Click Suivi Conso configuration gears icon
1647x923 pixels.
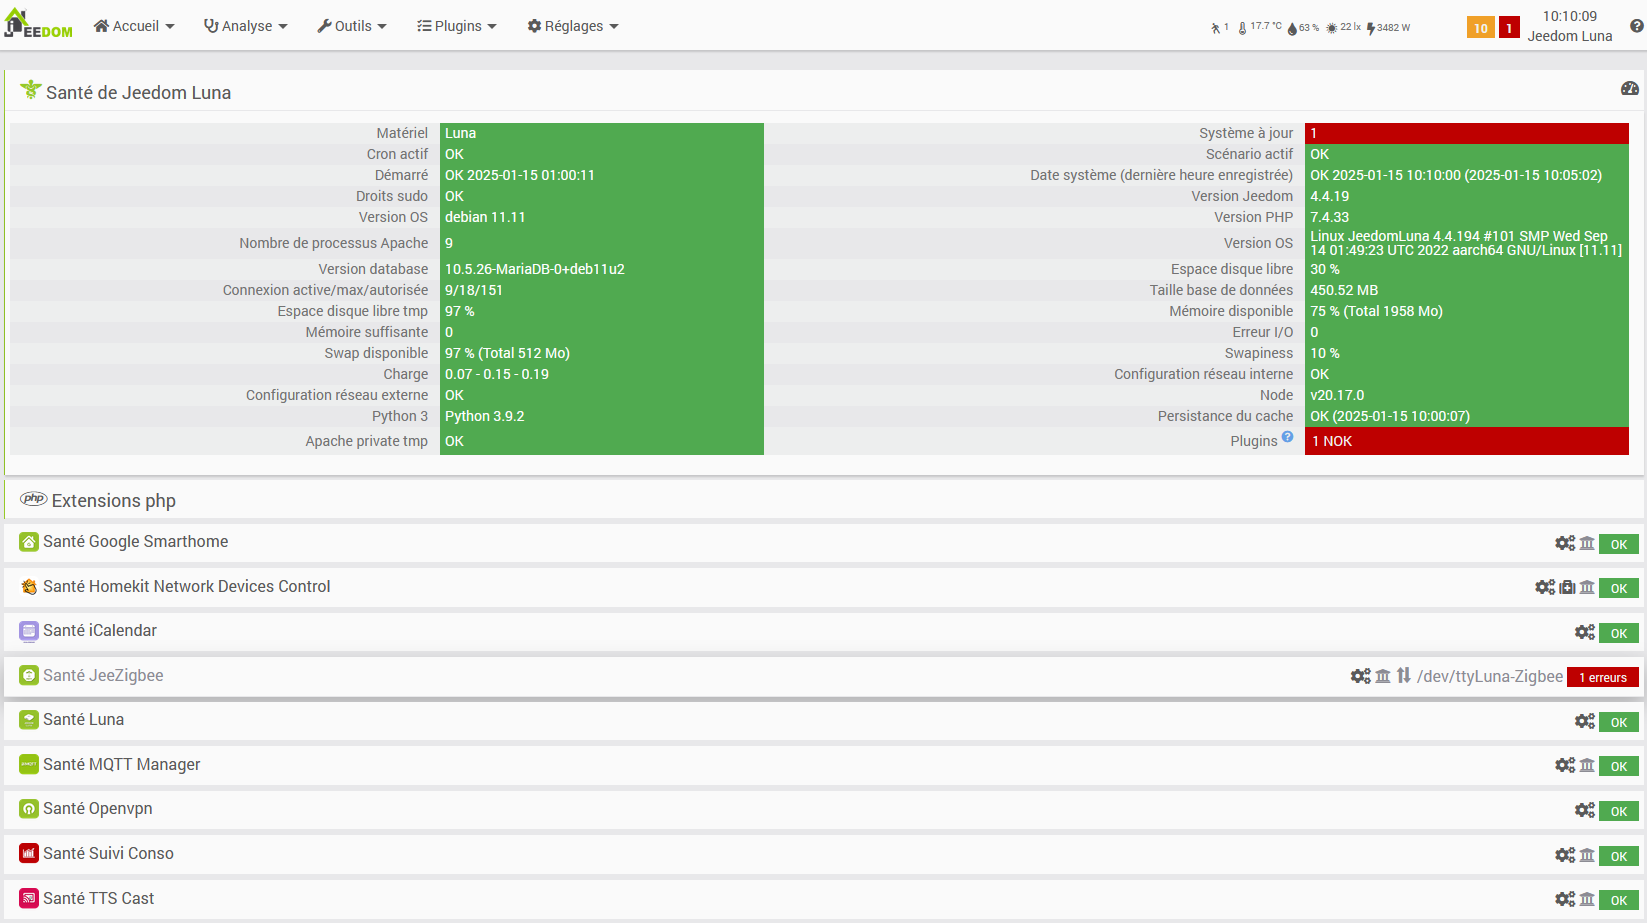(1565, 855)
